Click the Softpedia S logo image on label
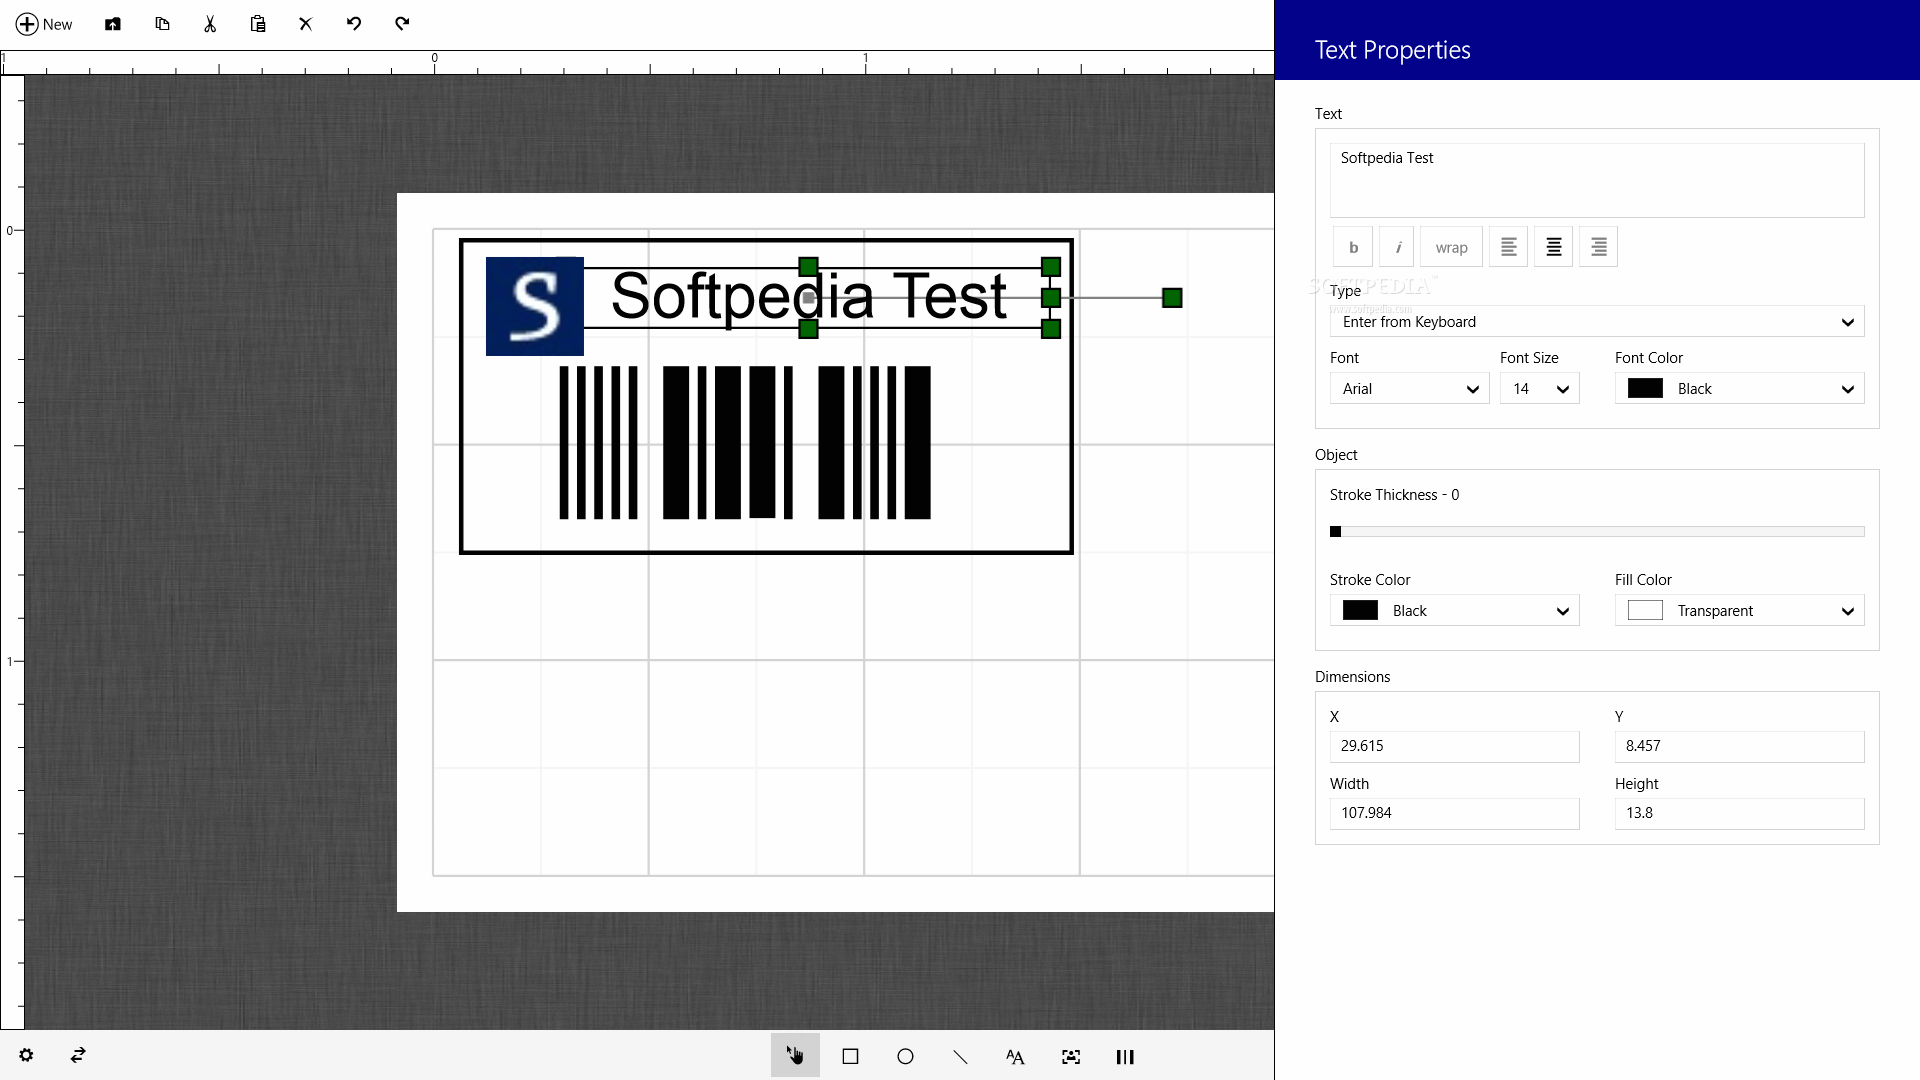The image size is (1920, 1080). (x=534, y=306)
